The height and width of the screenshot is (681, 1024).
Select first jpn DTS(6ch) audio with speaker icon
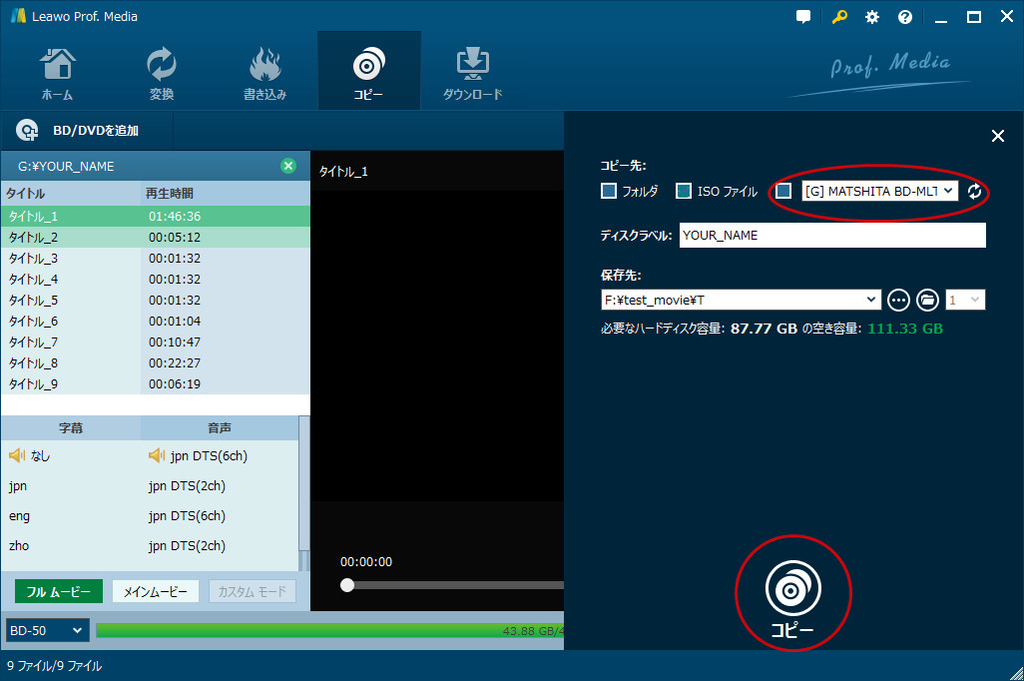pyautogui.click(x=198, y=456)
